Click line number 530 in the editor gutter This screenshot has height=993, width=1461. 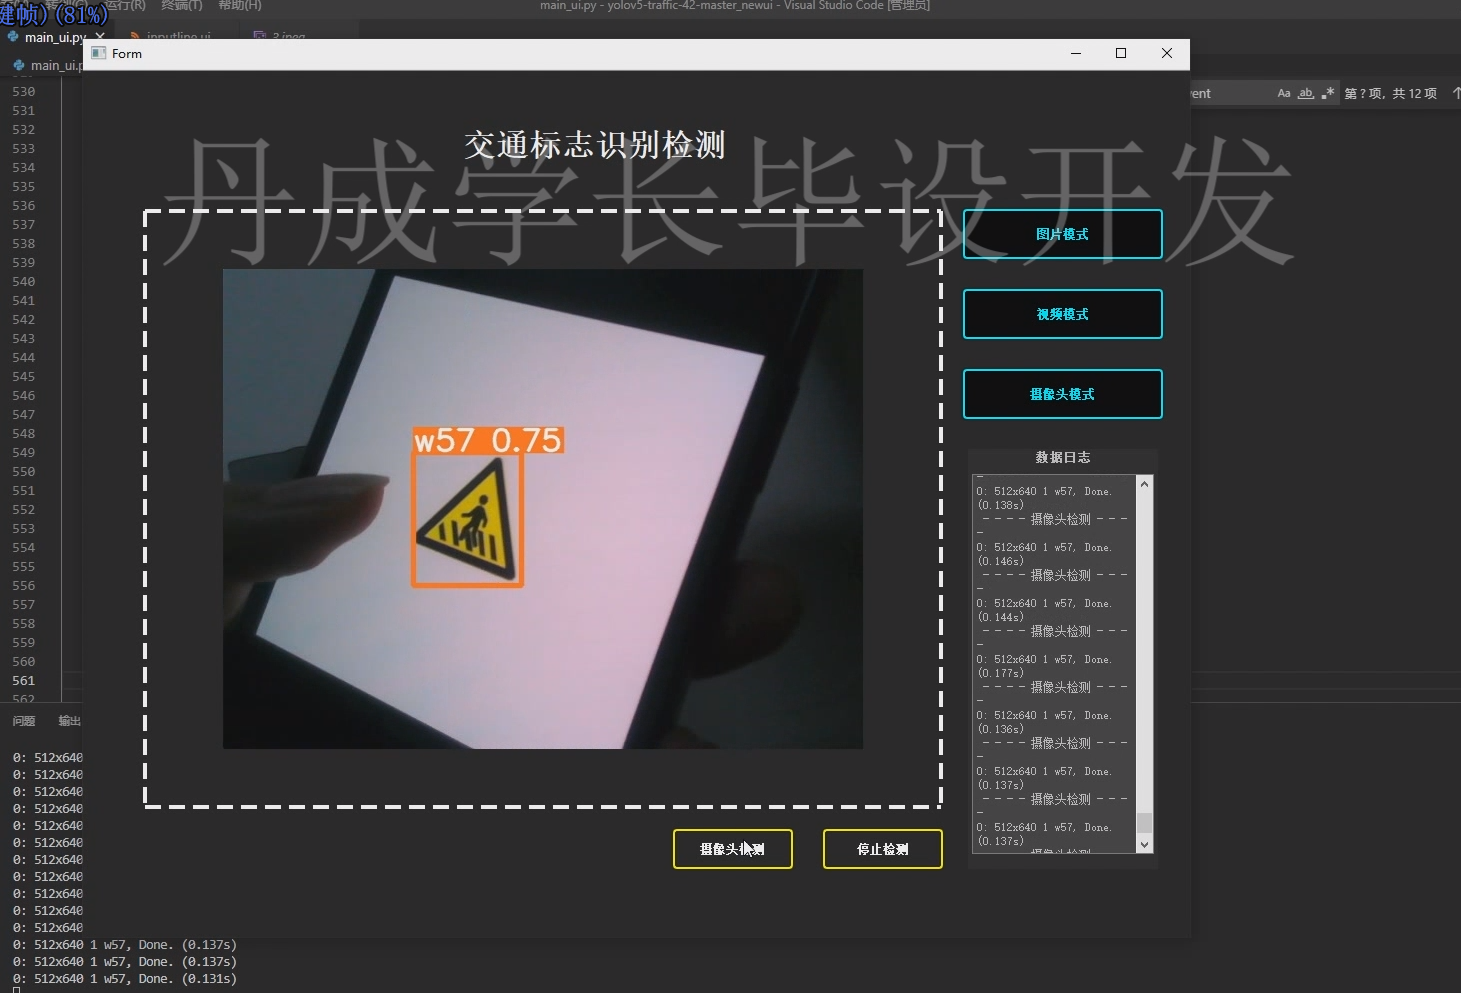[x=23, y=91]
